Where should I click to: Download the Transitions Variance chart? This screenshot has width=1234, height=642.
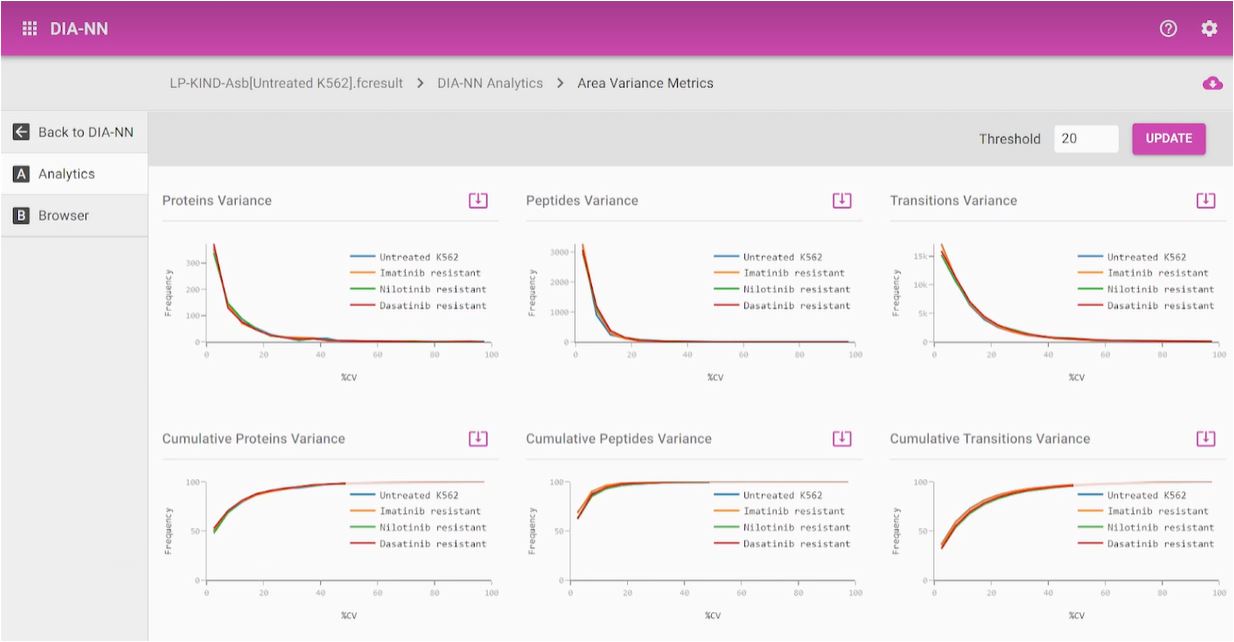[x=1206, y=200]
